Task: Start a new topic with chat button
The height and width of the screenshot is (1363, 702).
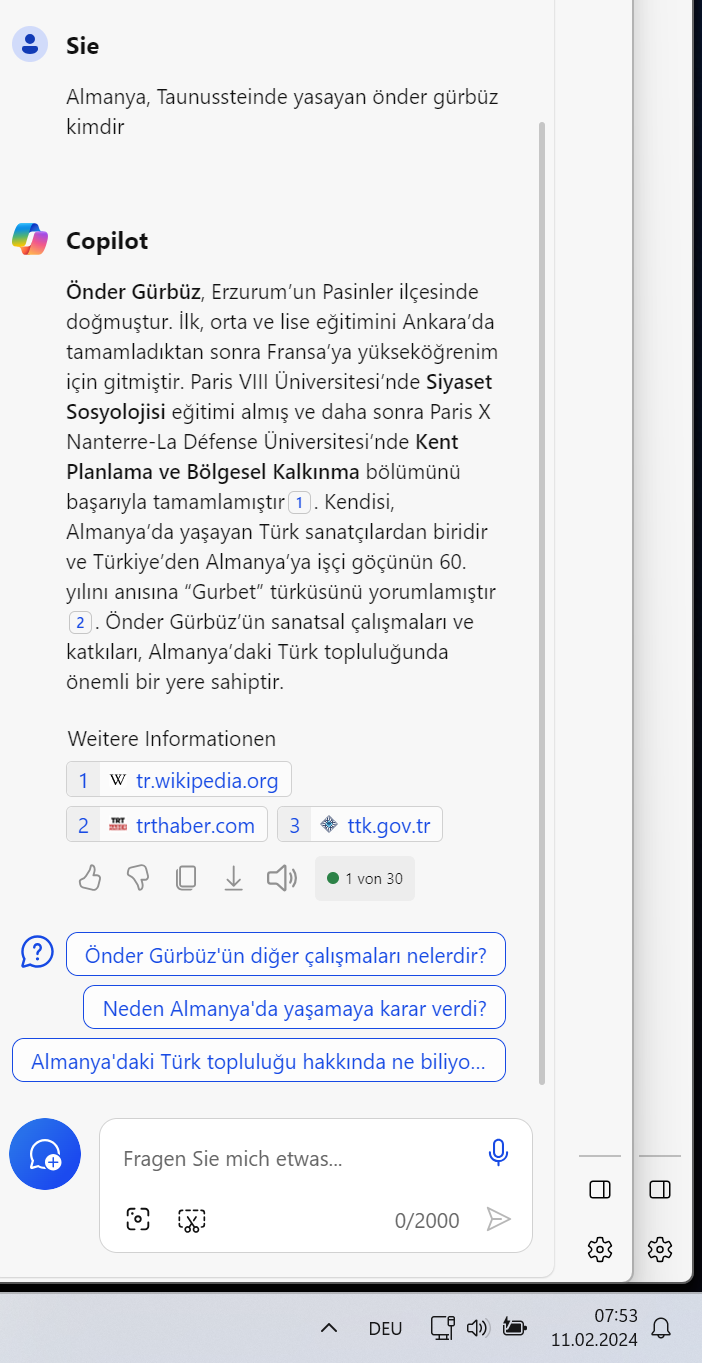Action: [45, 1154]
